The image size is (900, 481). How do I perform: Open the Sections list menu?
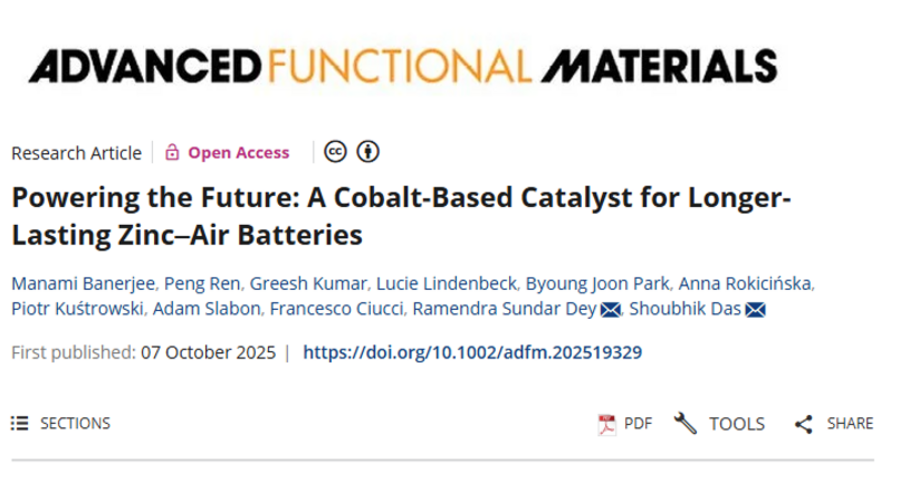point(61,423)
